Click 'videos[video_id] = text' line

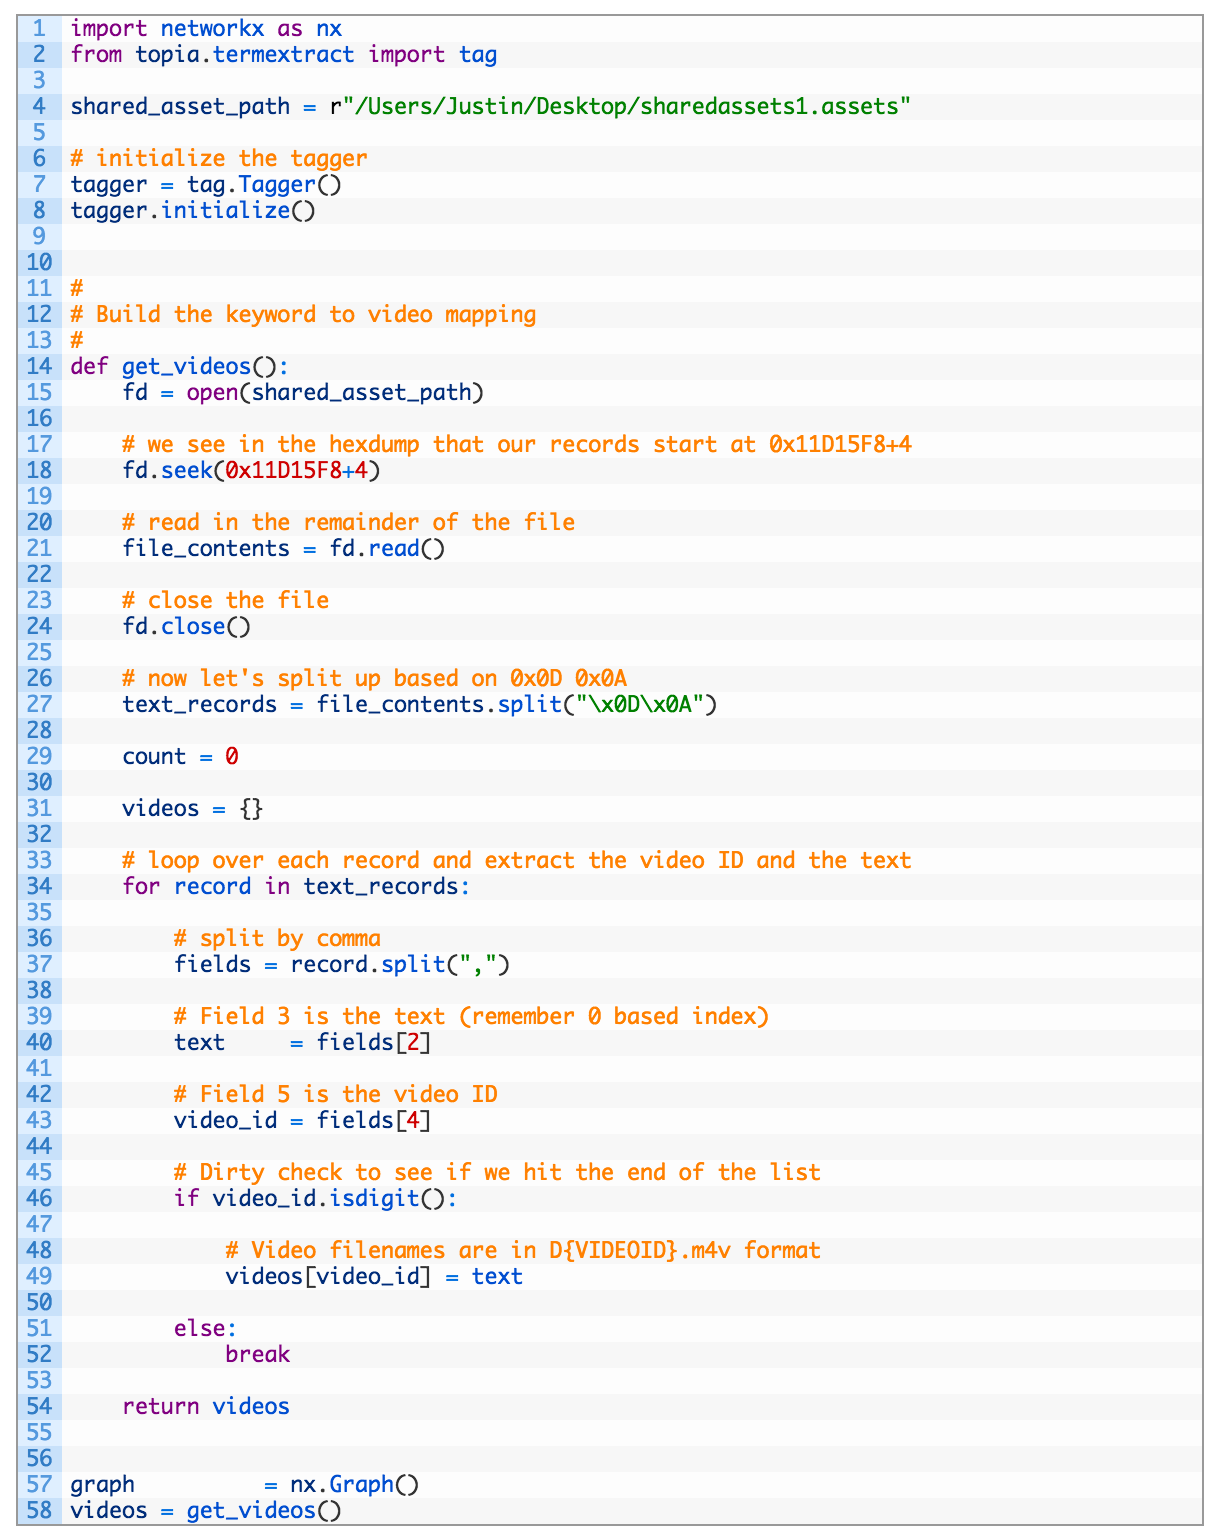374,1276
